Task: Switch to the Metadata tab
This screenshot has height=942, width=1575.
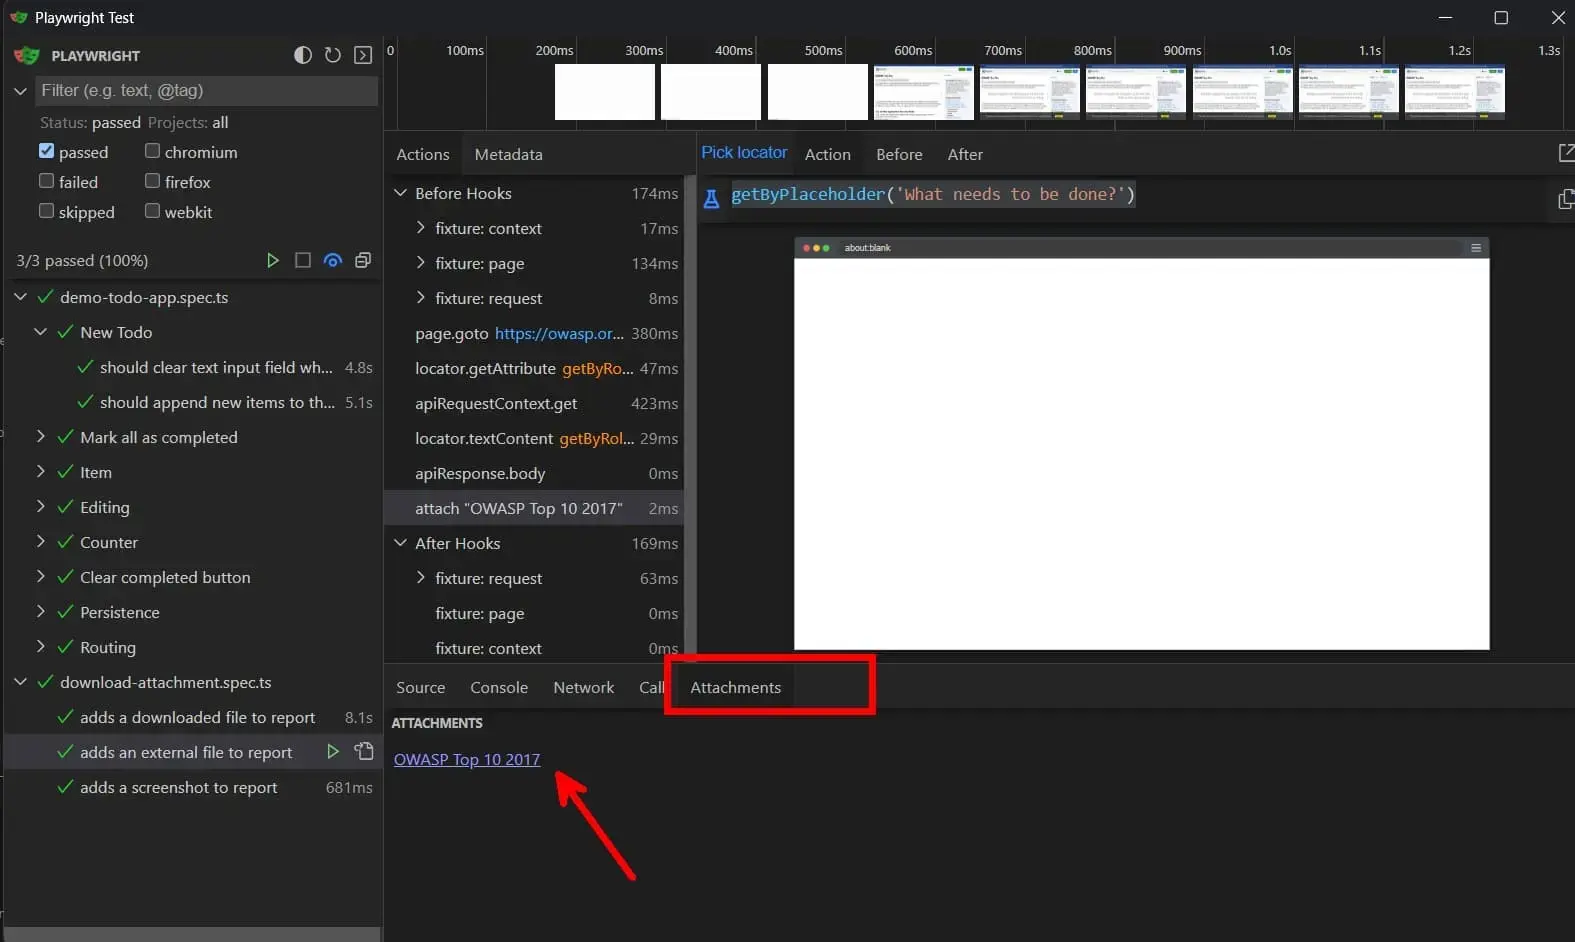Action: point(508,154)
